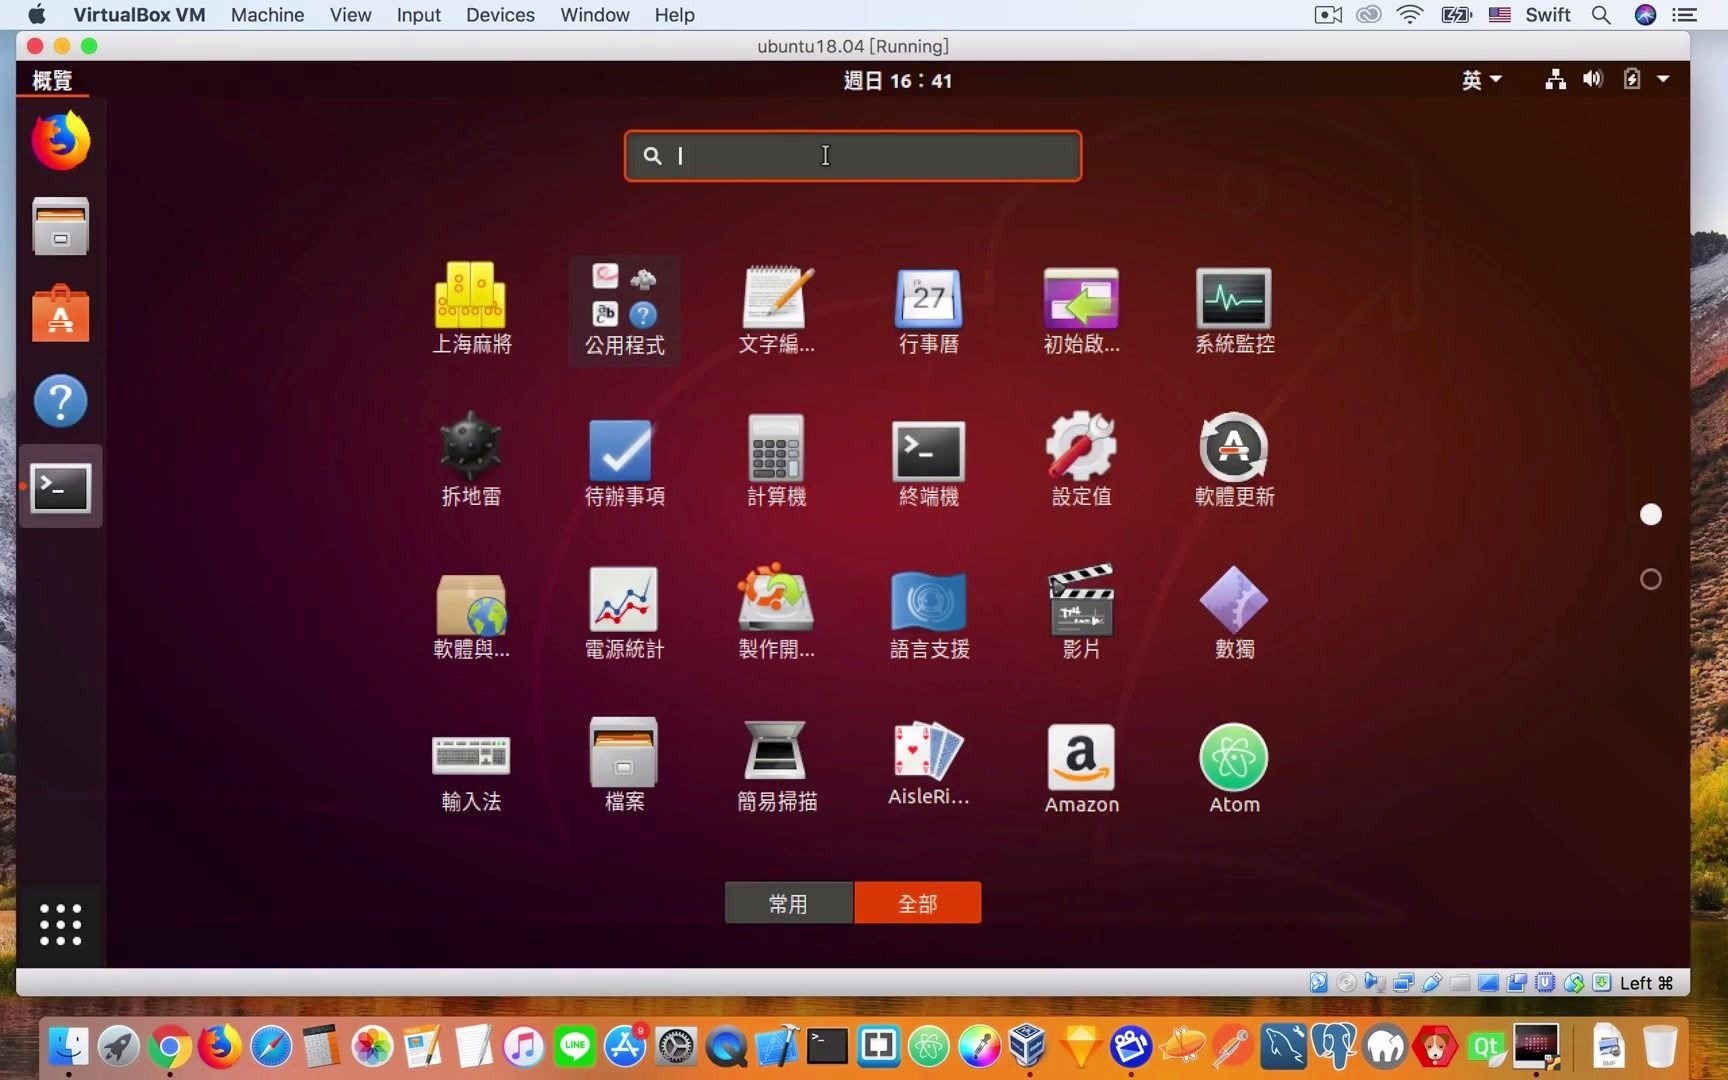Click the Activities (概覽) button
Image resolution: width=1728 pixels, height=1080 pixels.
click(x=52, y=80)
